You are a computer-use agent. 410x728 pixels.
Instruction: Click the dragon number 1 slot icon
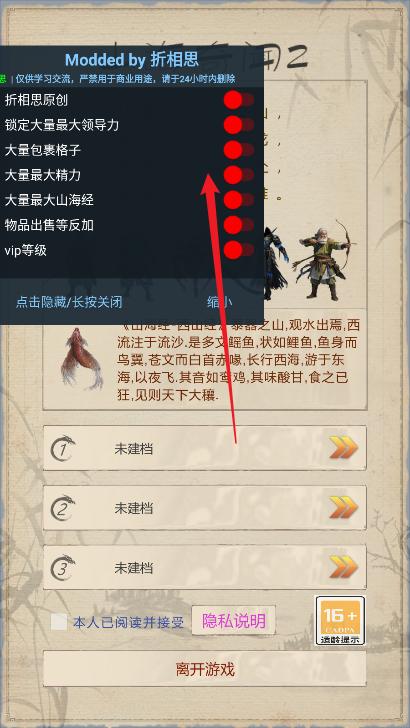63,448
